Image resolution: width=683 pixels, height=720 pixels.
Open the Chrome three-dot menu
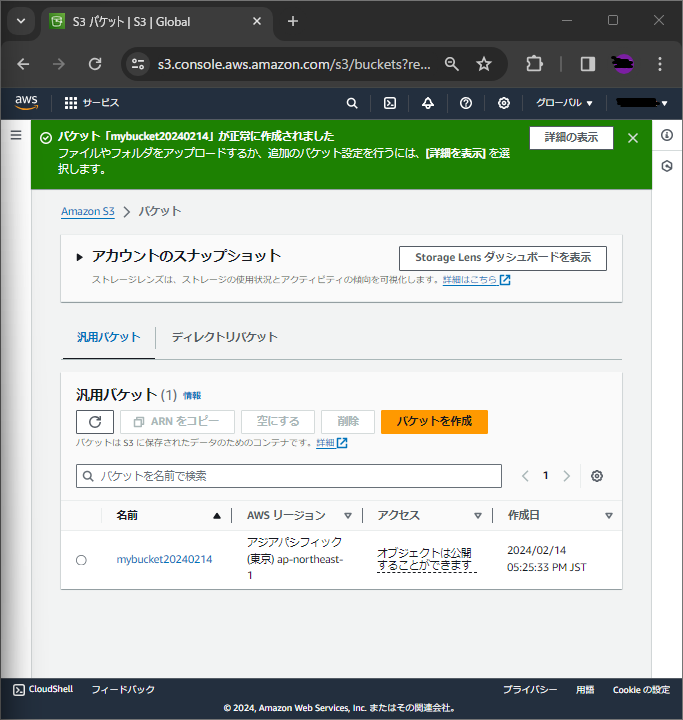click(660, 64)
